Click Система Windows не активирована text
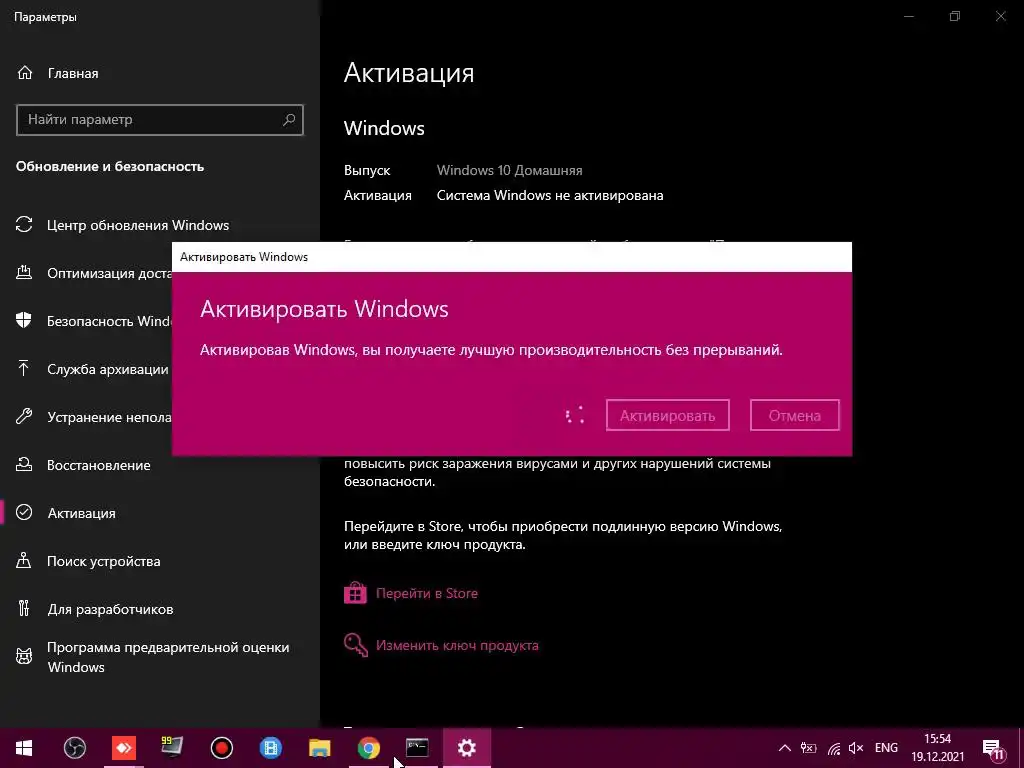Screen dimensions: 1024x768 [550, 195]
